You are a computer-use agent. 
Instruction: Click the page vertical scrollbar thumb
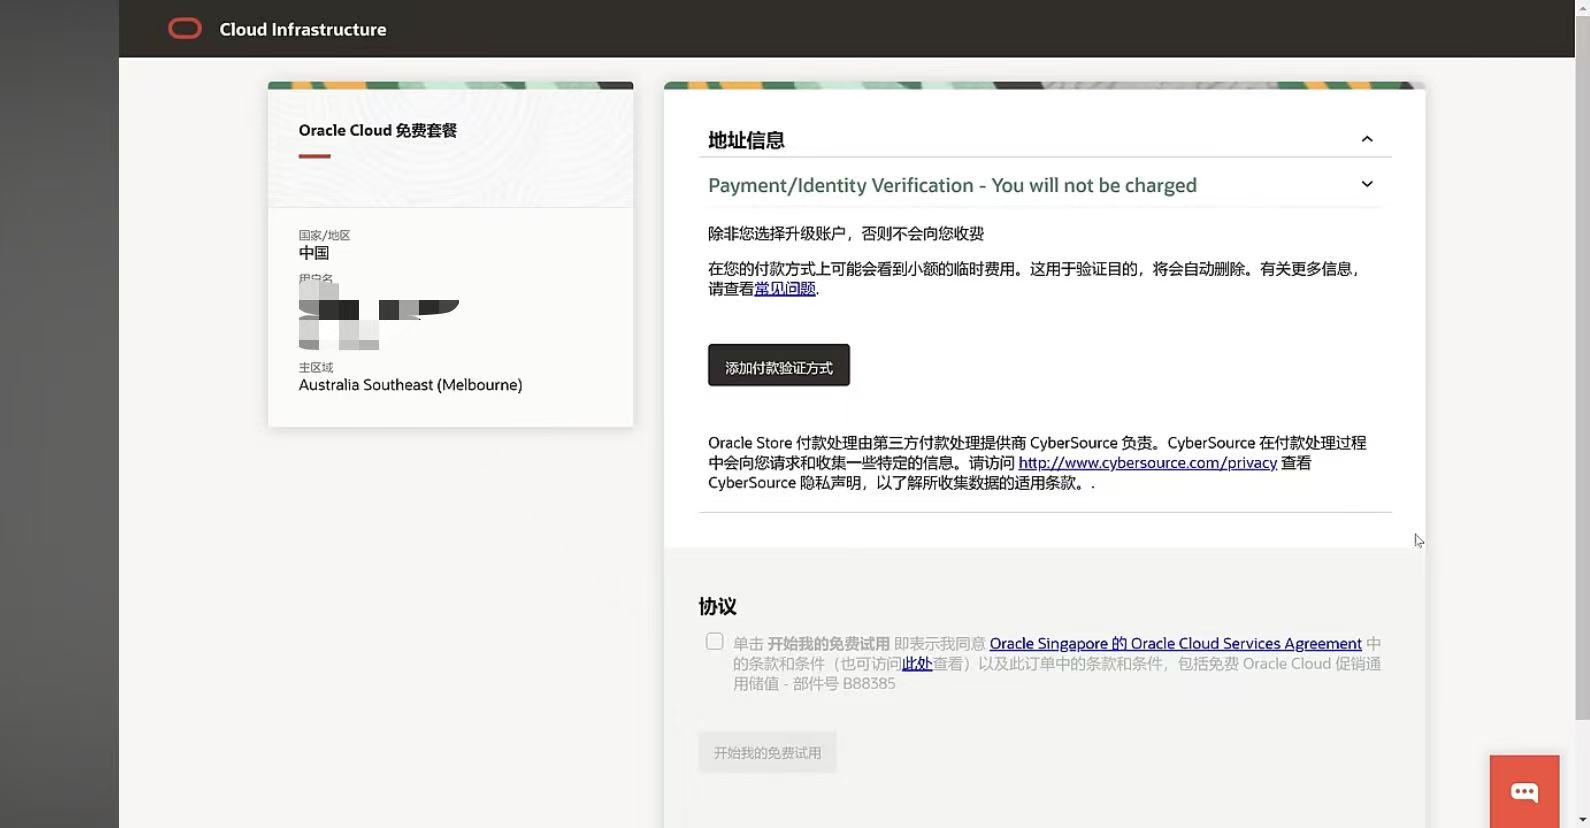(1582, 366)
